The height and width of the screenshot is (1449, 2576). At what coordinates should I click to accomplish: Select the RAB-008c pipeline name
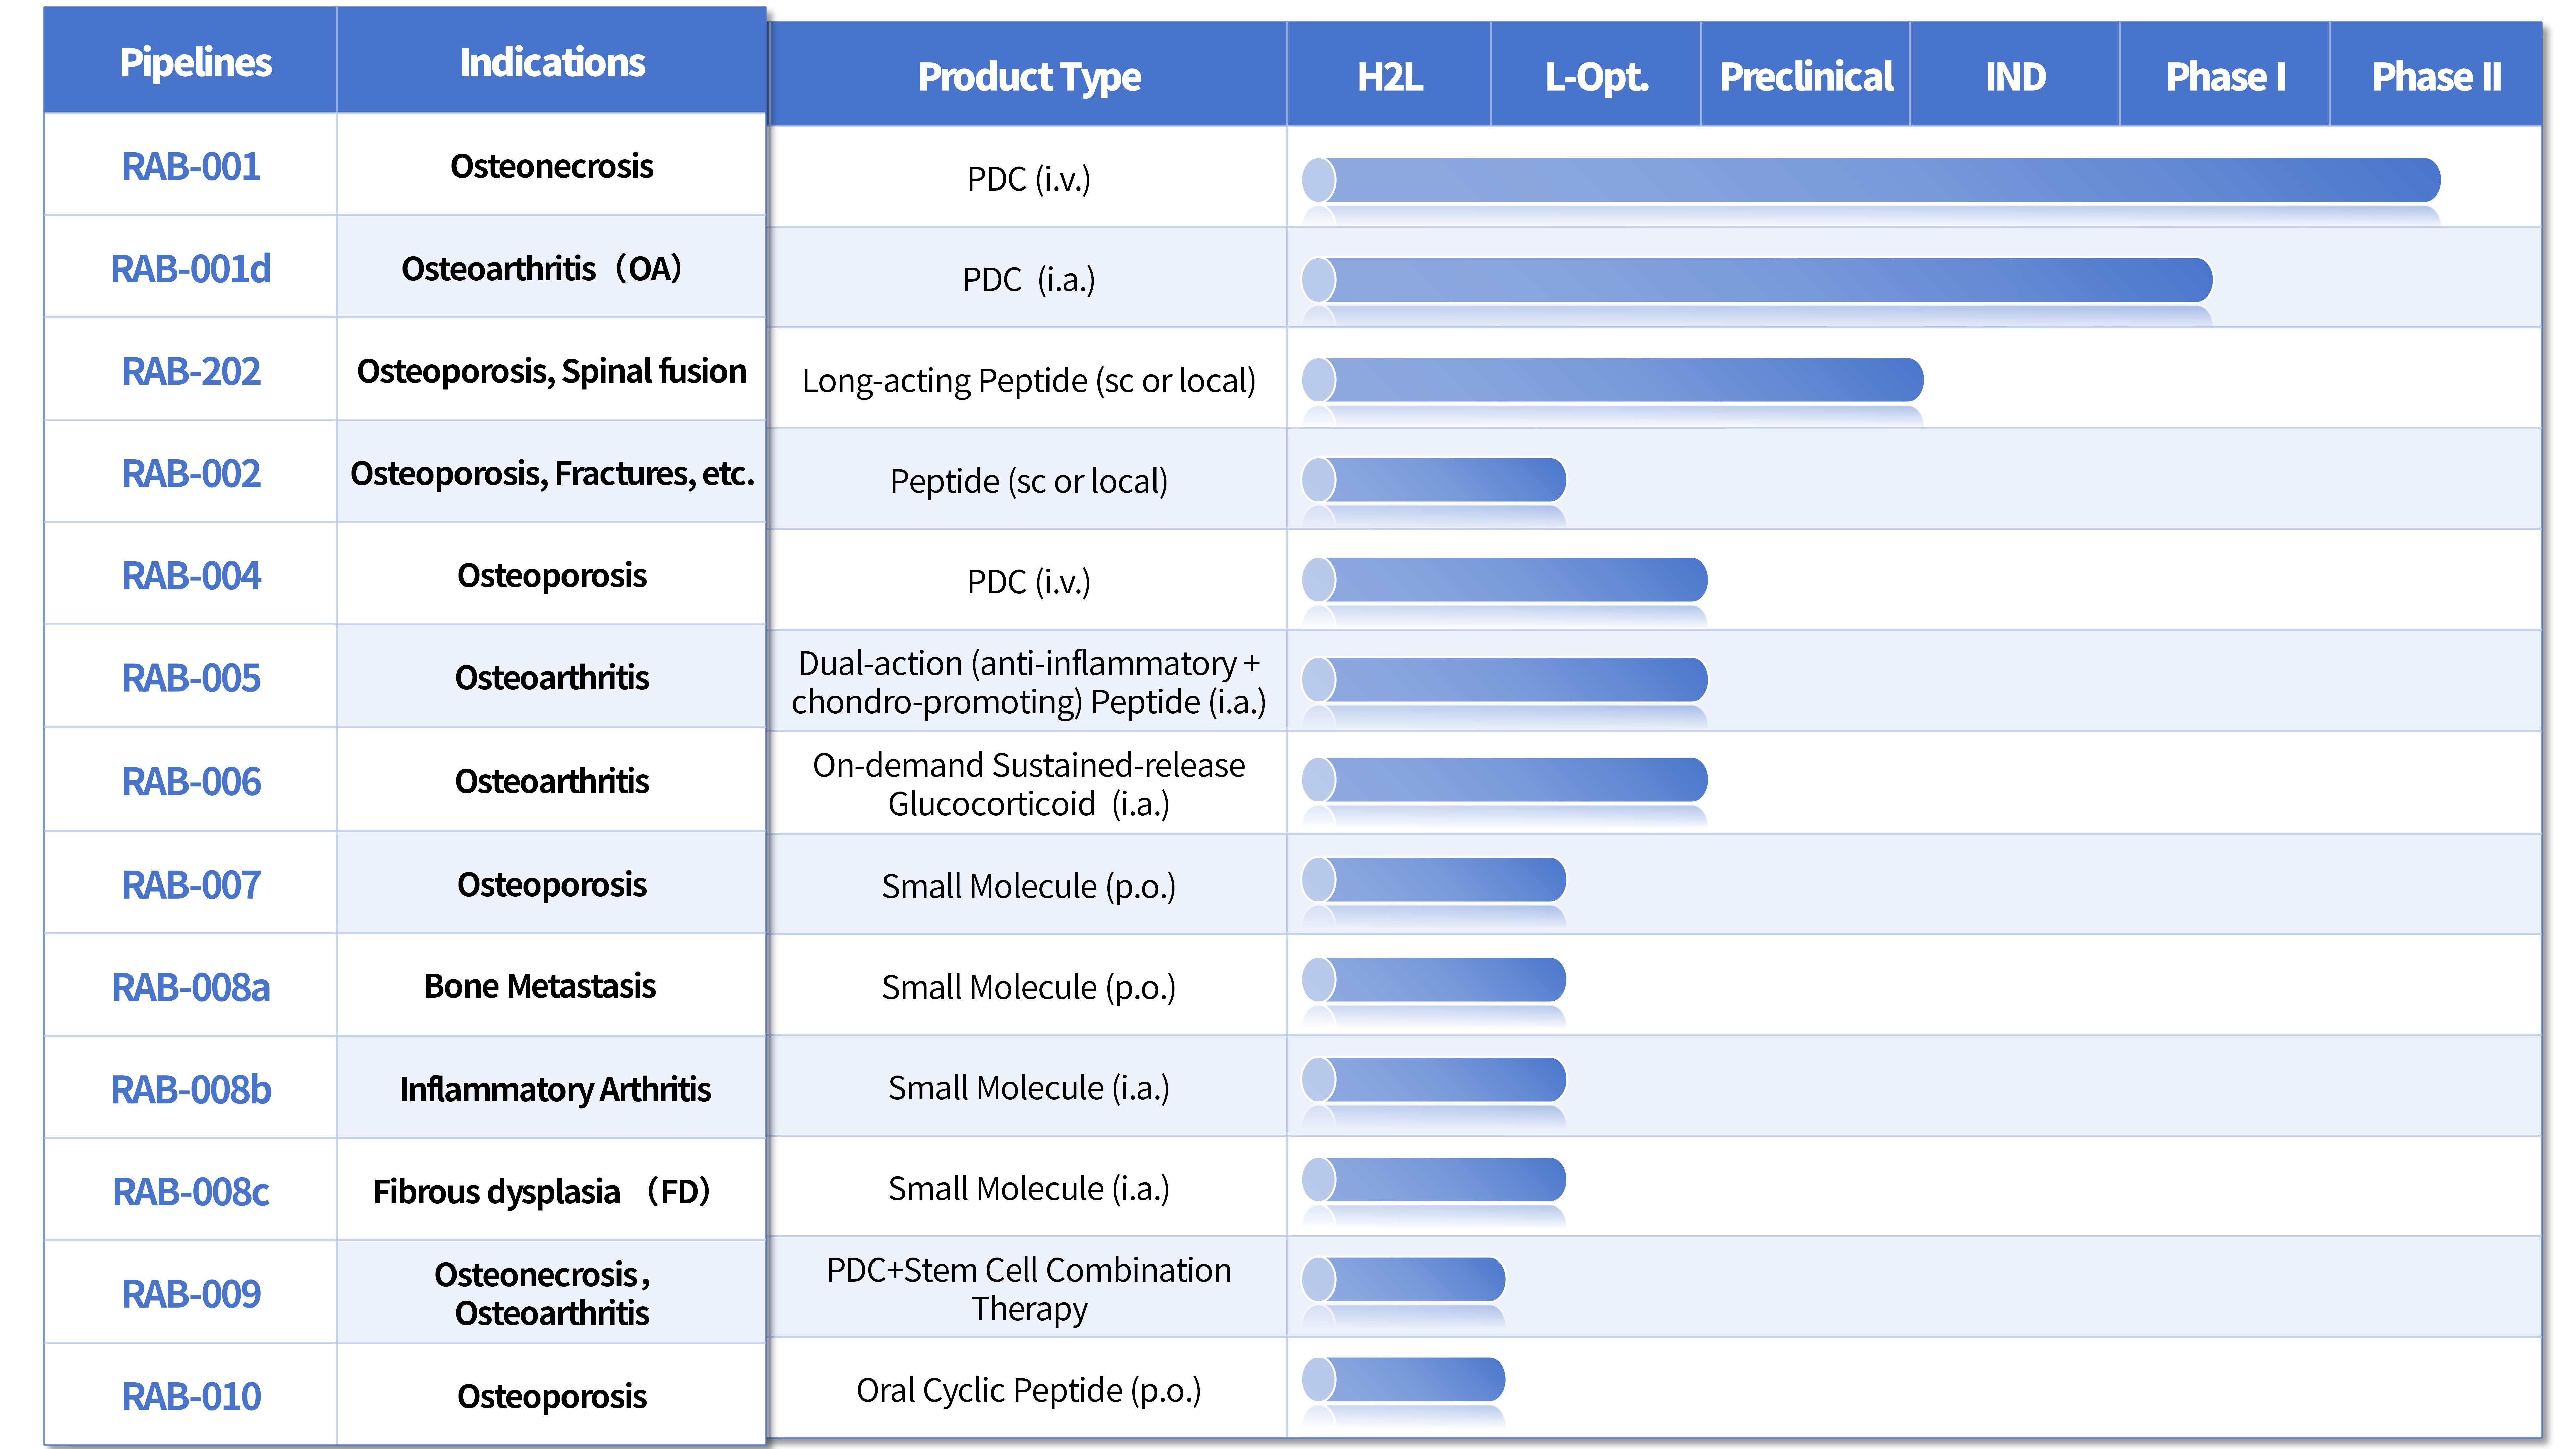point(191,1192)
